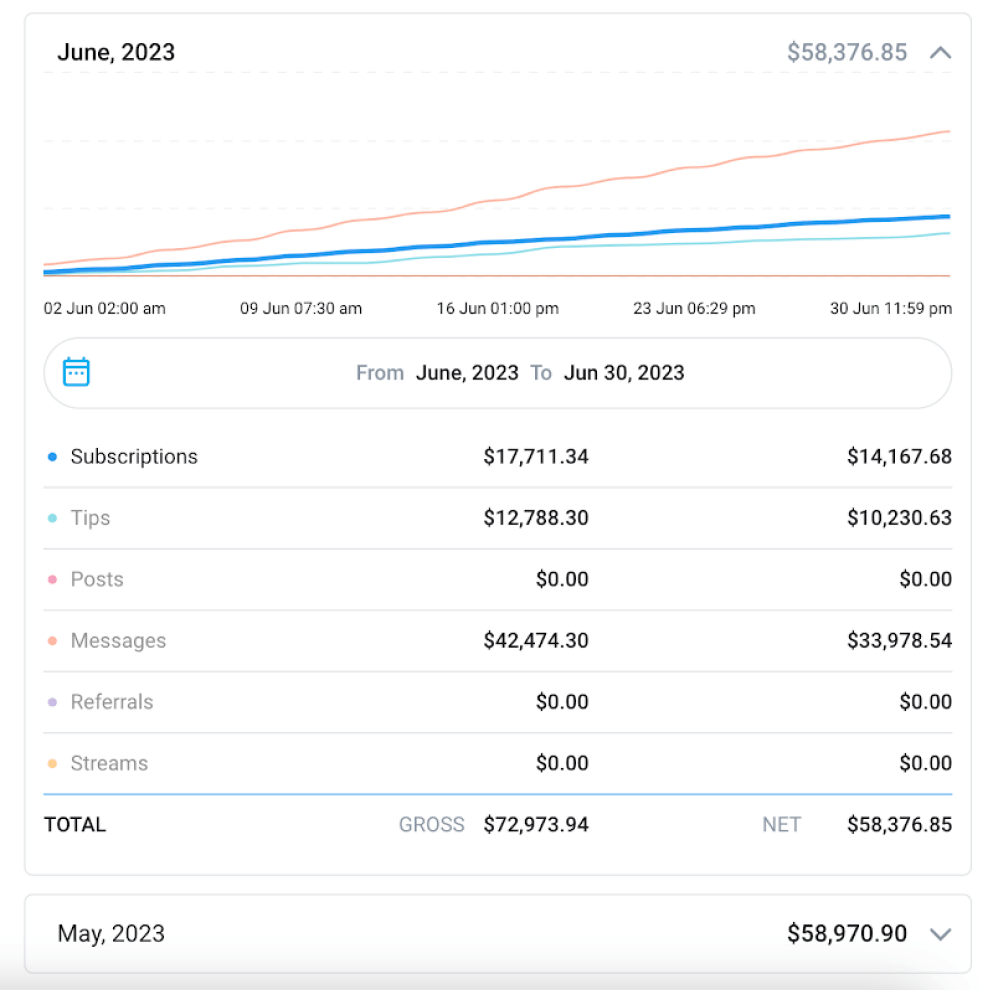Toggle the Posts series in the chart

coord(97,580)
